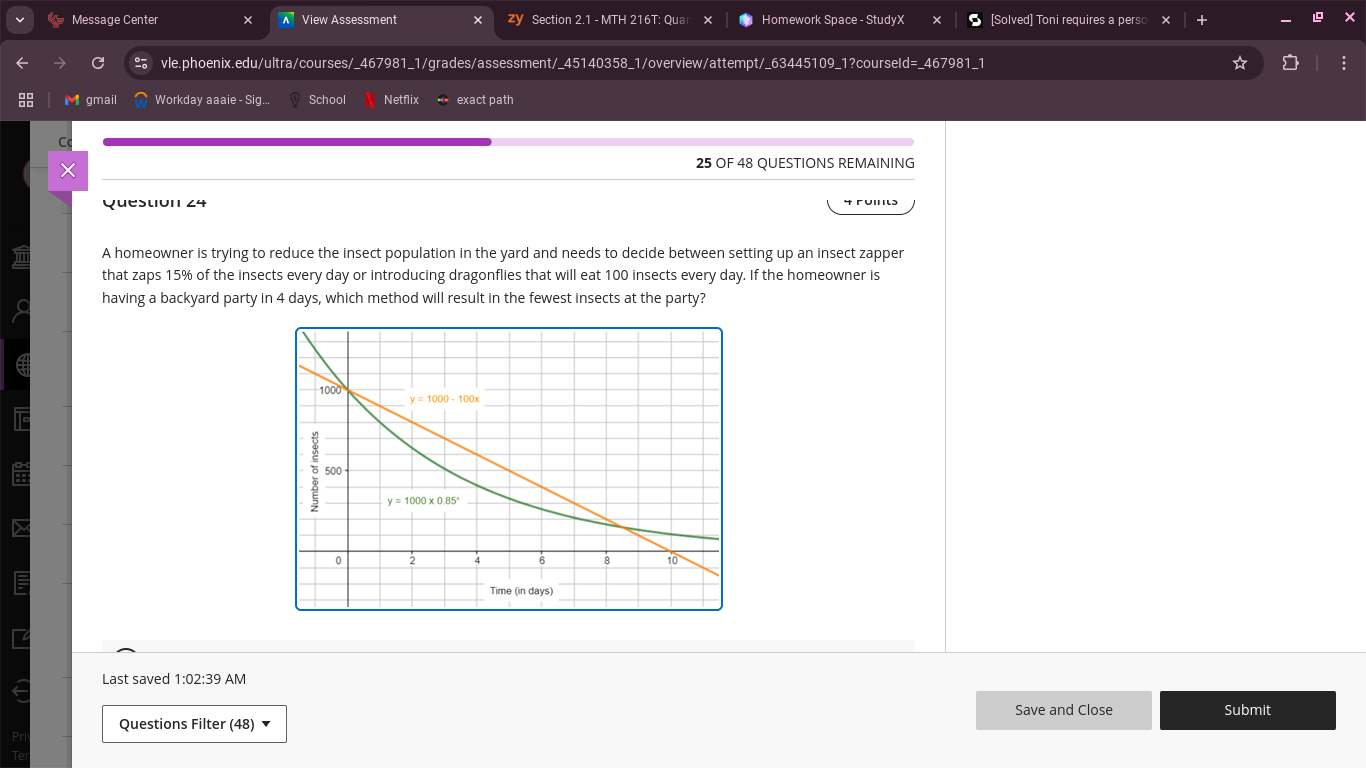Viewport: 1366px width, 768px height.
Task: Minimize the Chrome window
Action: (1286, 20)
